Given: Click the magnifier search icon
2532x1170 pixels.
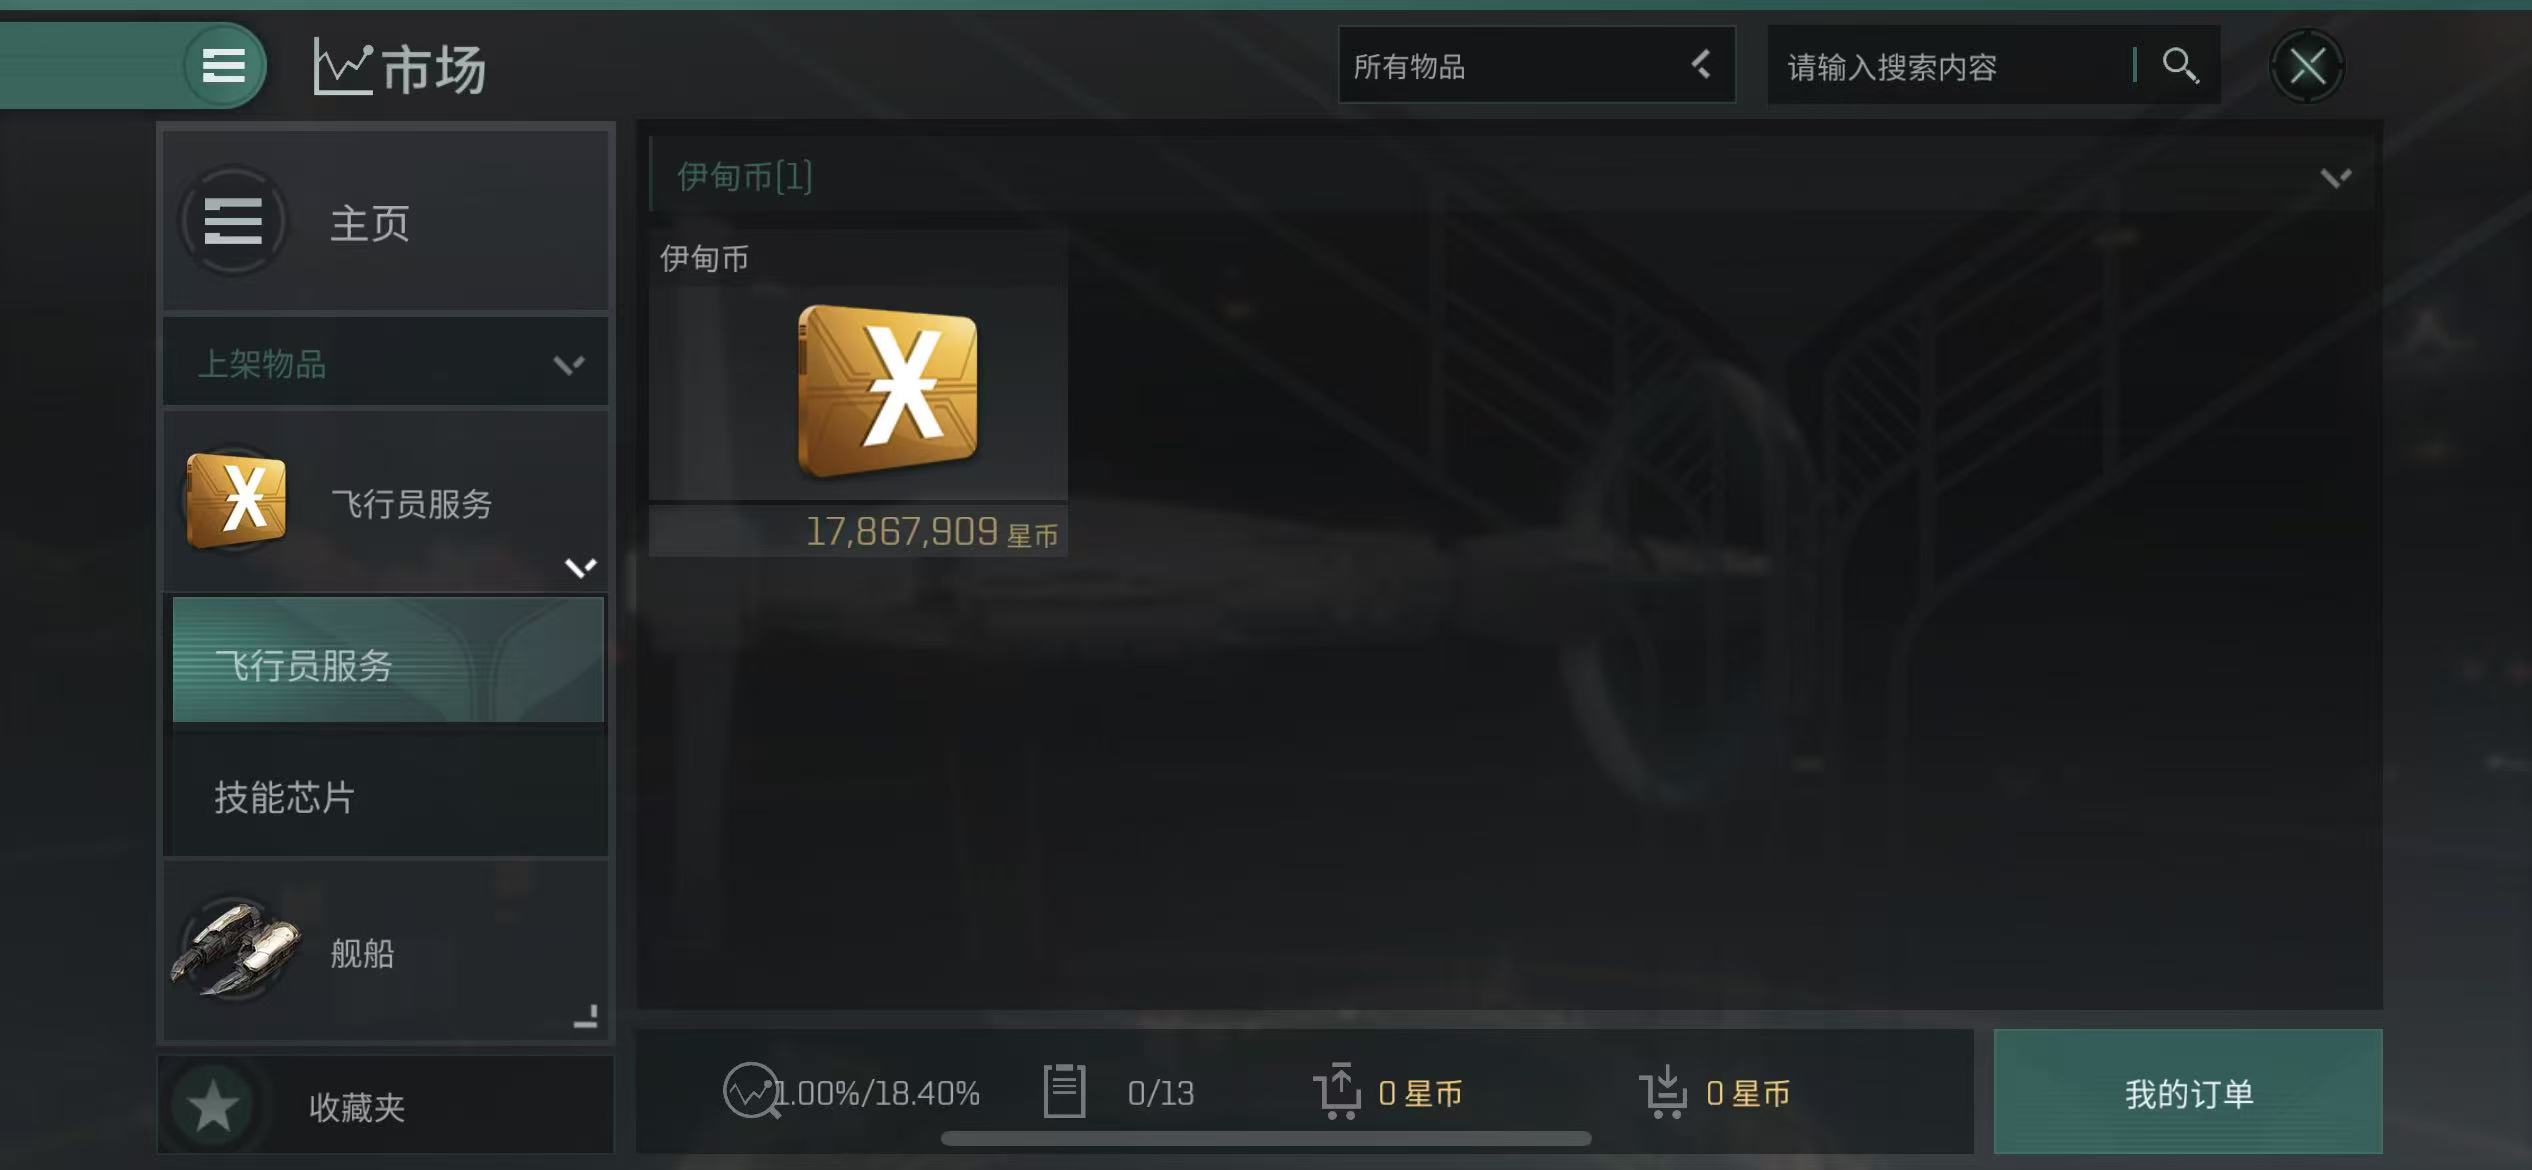Looking at the screenshot, I should tap(2179, 66).
